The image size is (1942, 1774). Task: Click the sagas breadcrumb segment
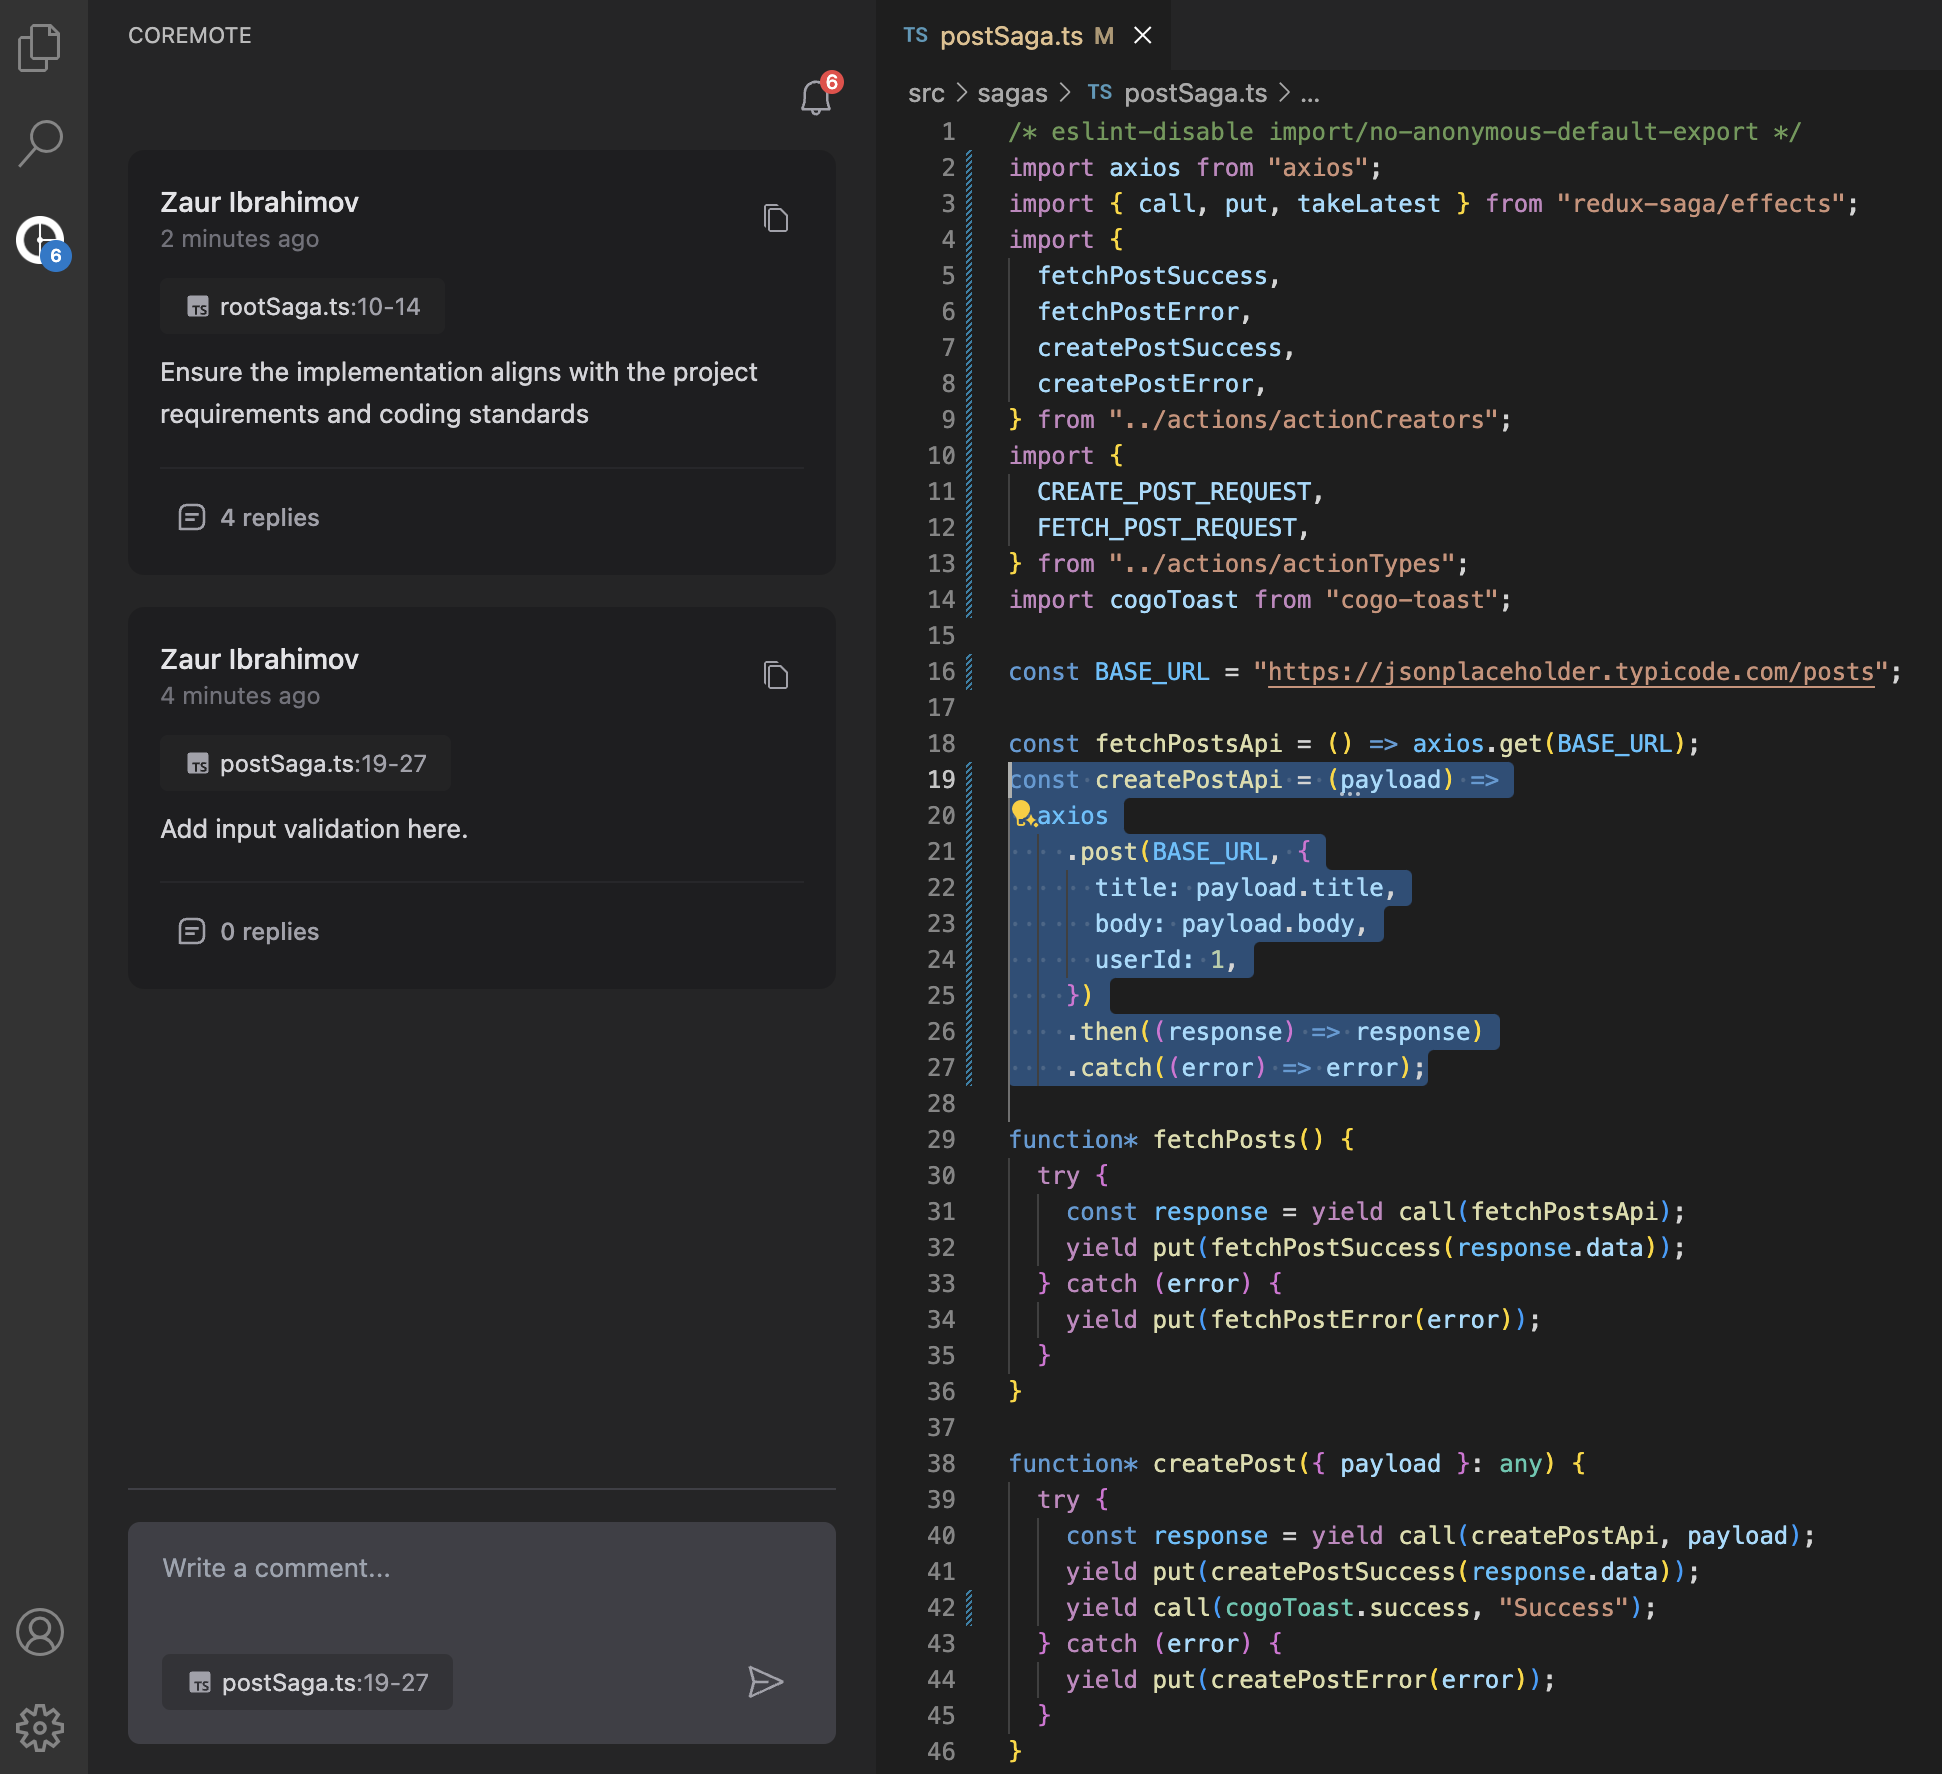(1012, 93)
